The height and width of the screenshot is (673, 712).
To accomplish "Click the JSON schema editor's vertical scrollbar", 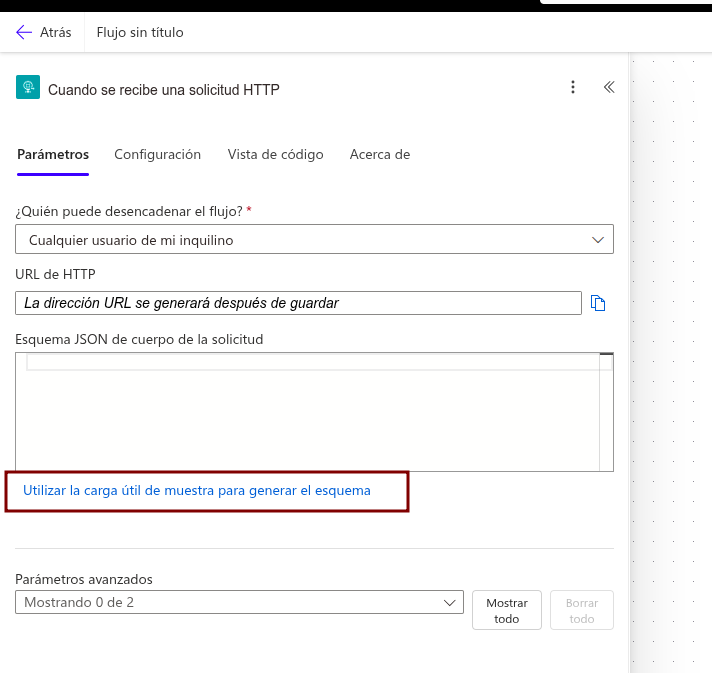I will (x=605, y=412).
